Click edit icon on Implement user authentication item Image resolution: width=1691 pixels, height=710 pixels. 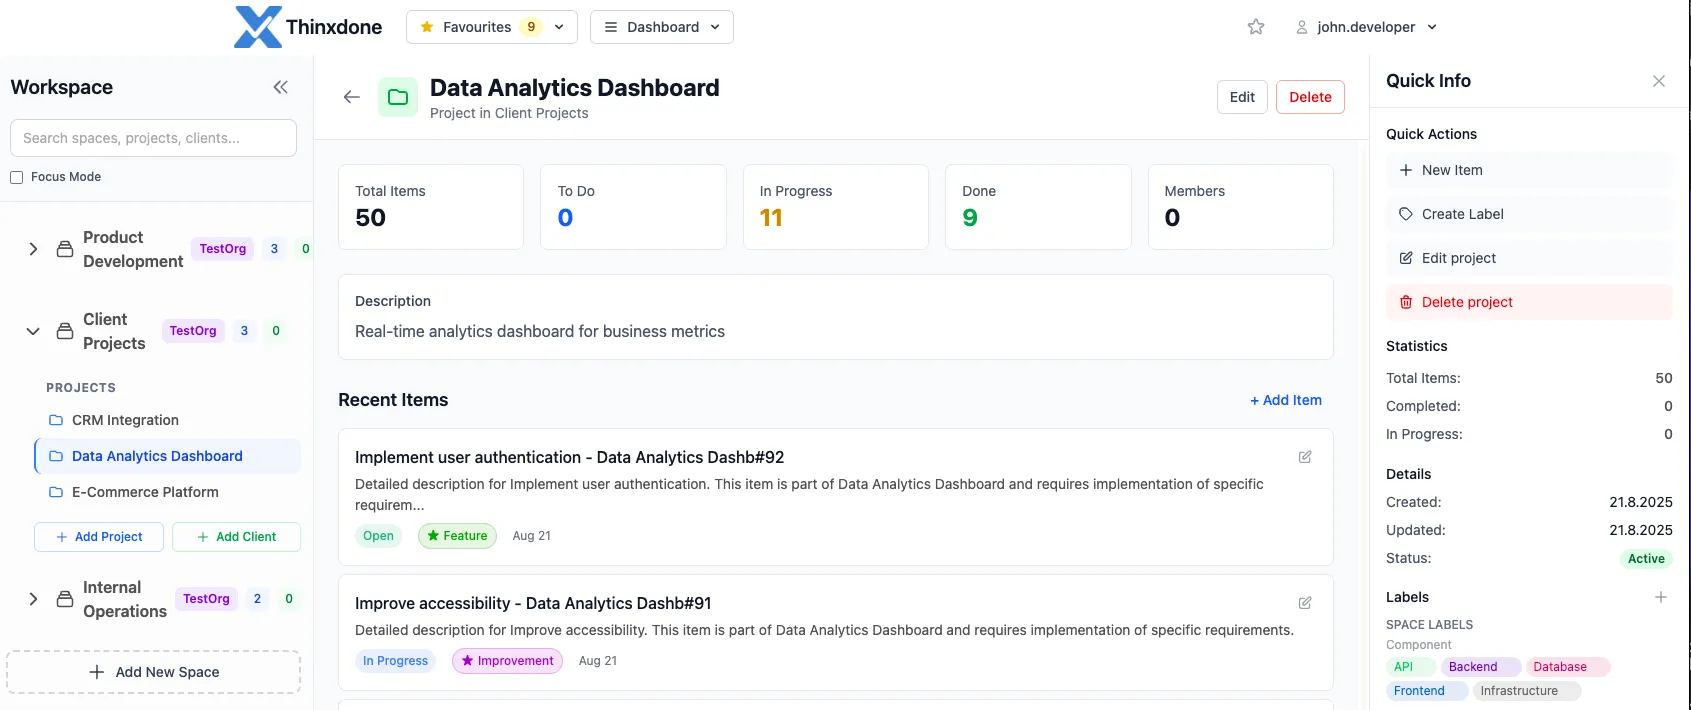pyautogui.click(x=1305, y=457)
